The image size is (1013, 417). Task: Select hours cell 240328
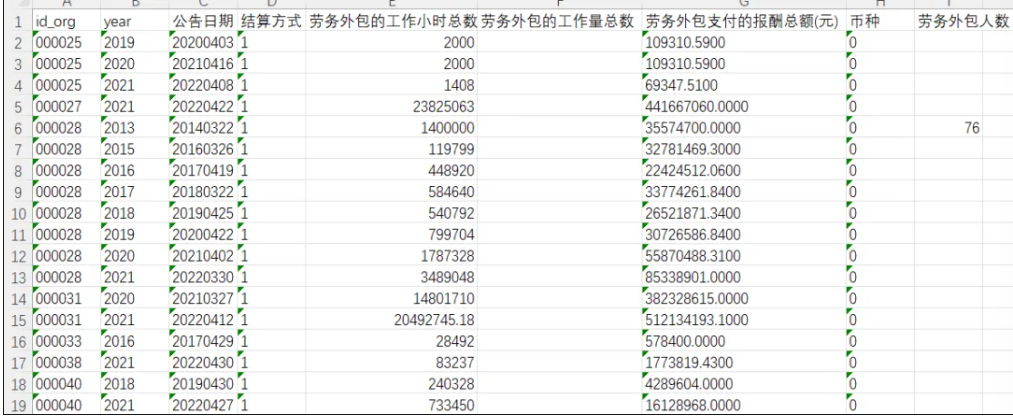coord(392,384)
